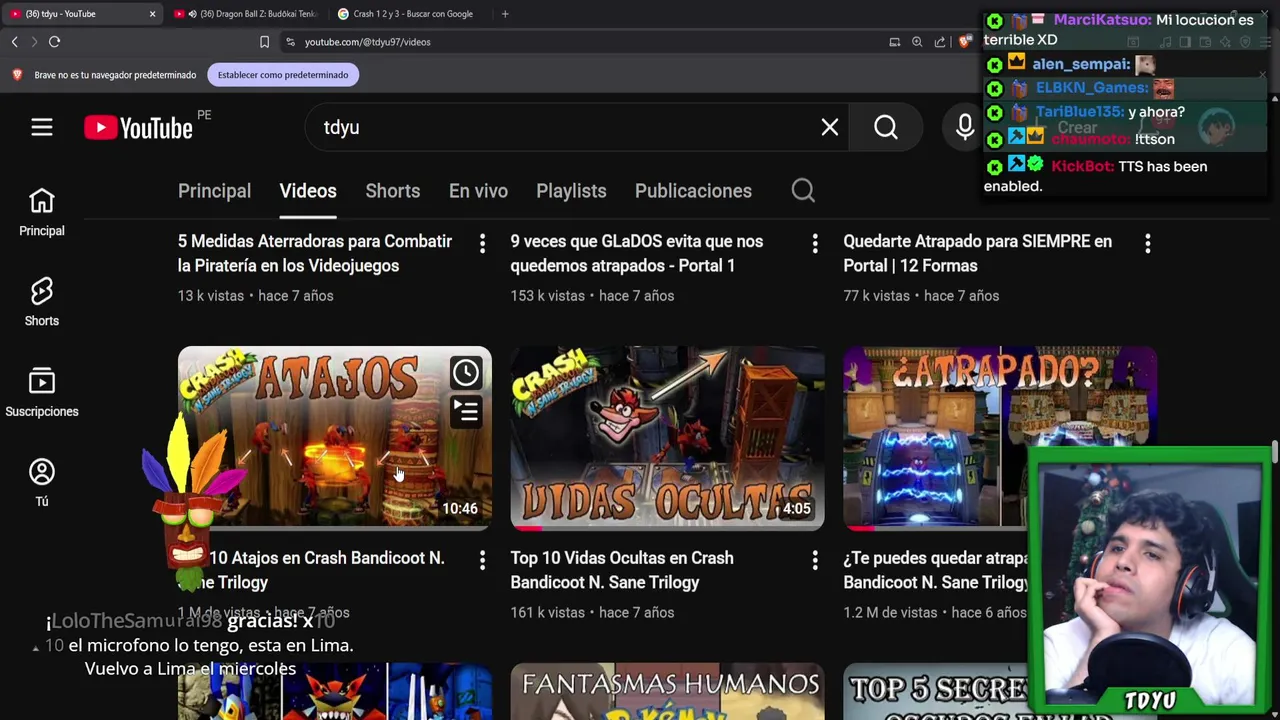Open the Vidas Ocultas video thumbnail

tap(667, 438)
